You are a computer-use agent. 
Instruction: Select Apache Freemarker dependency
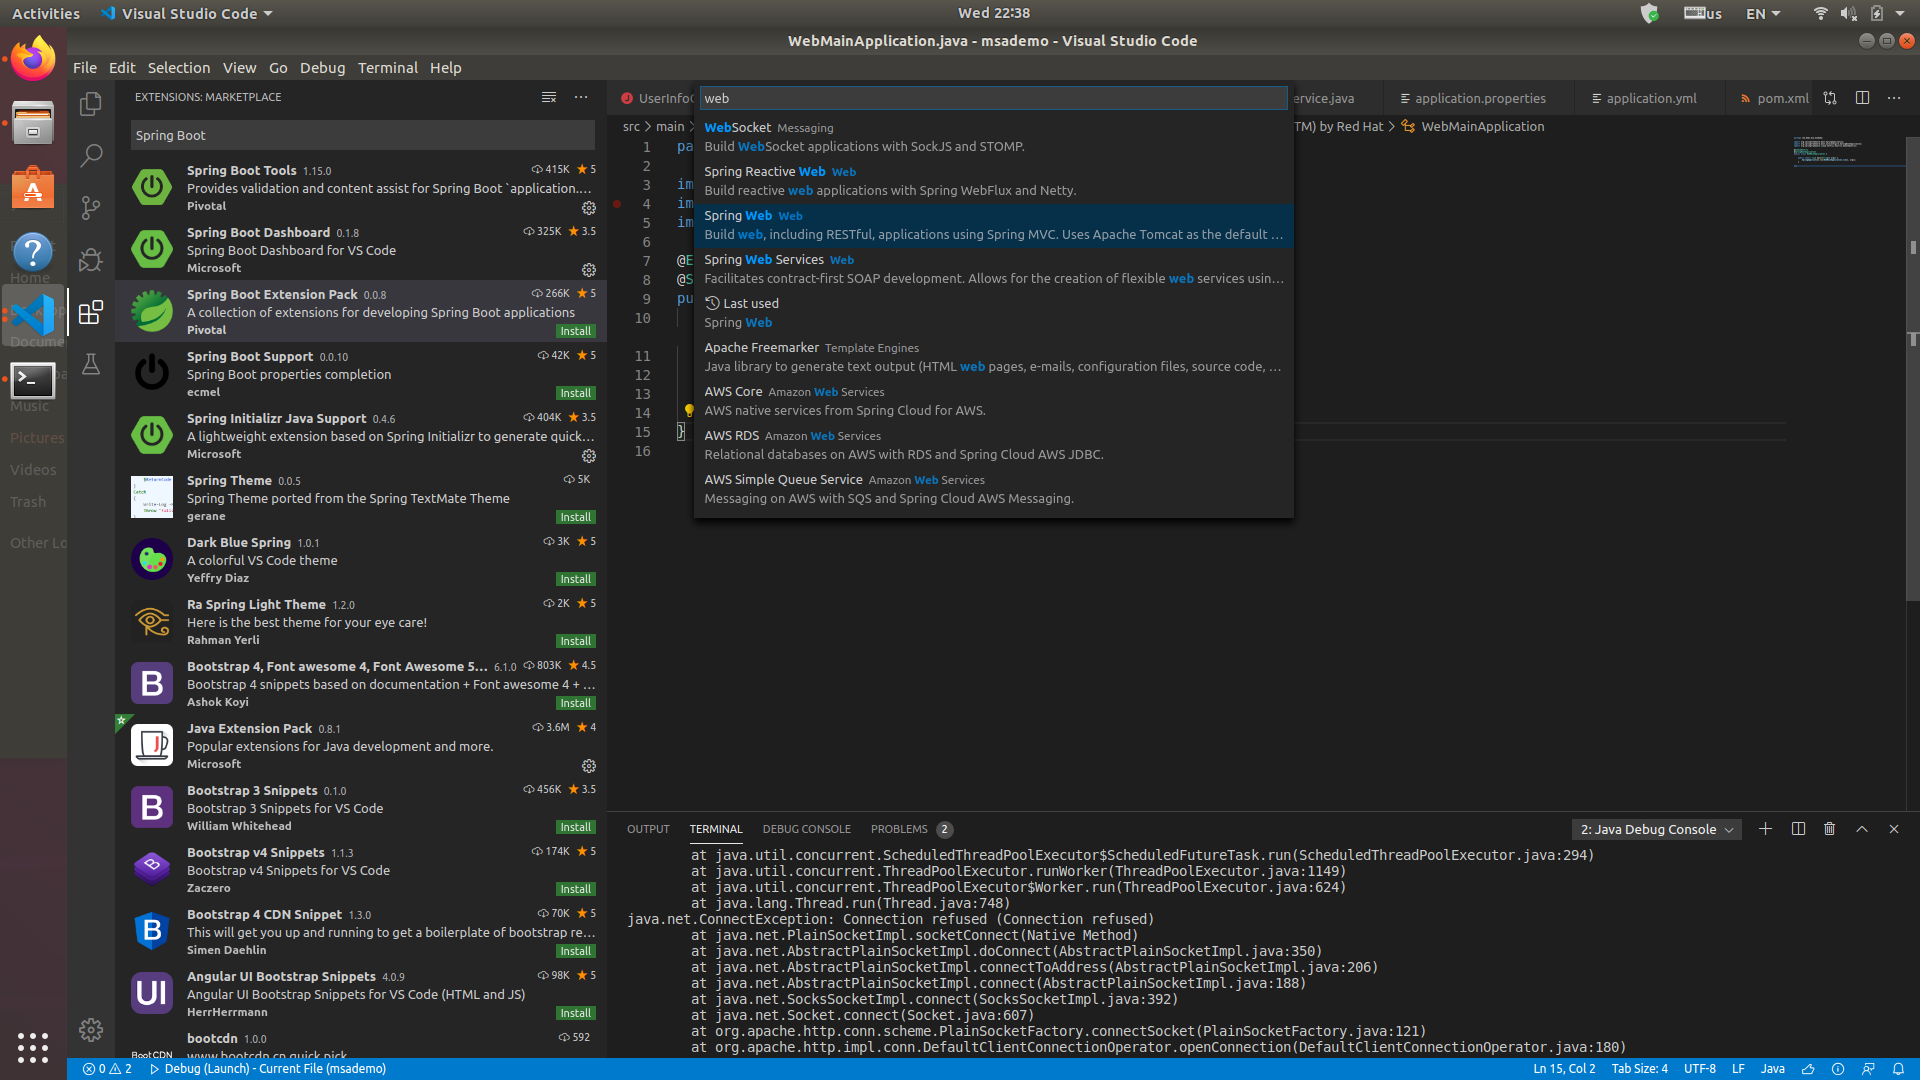click(993, 357)
